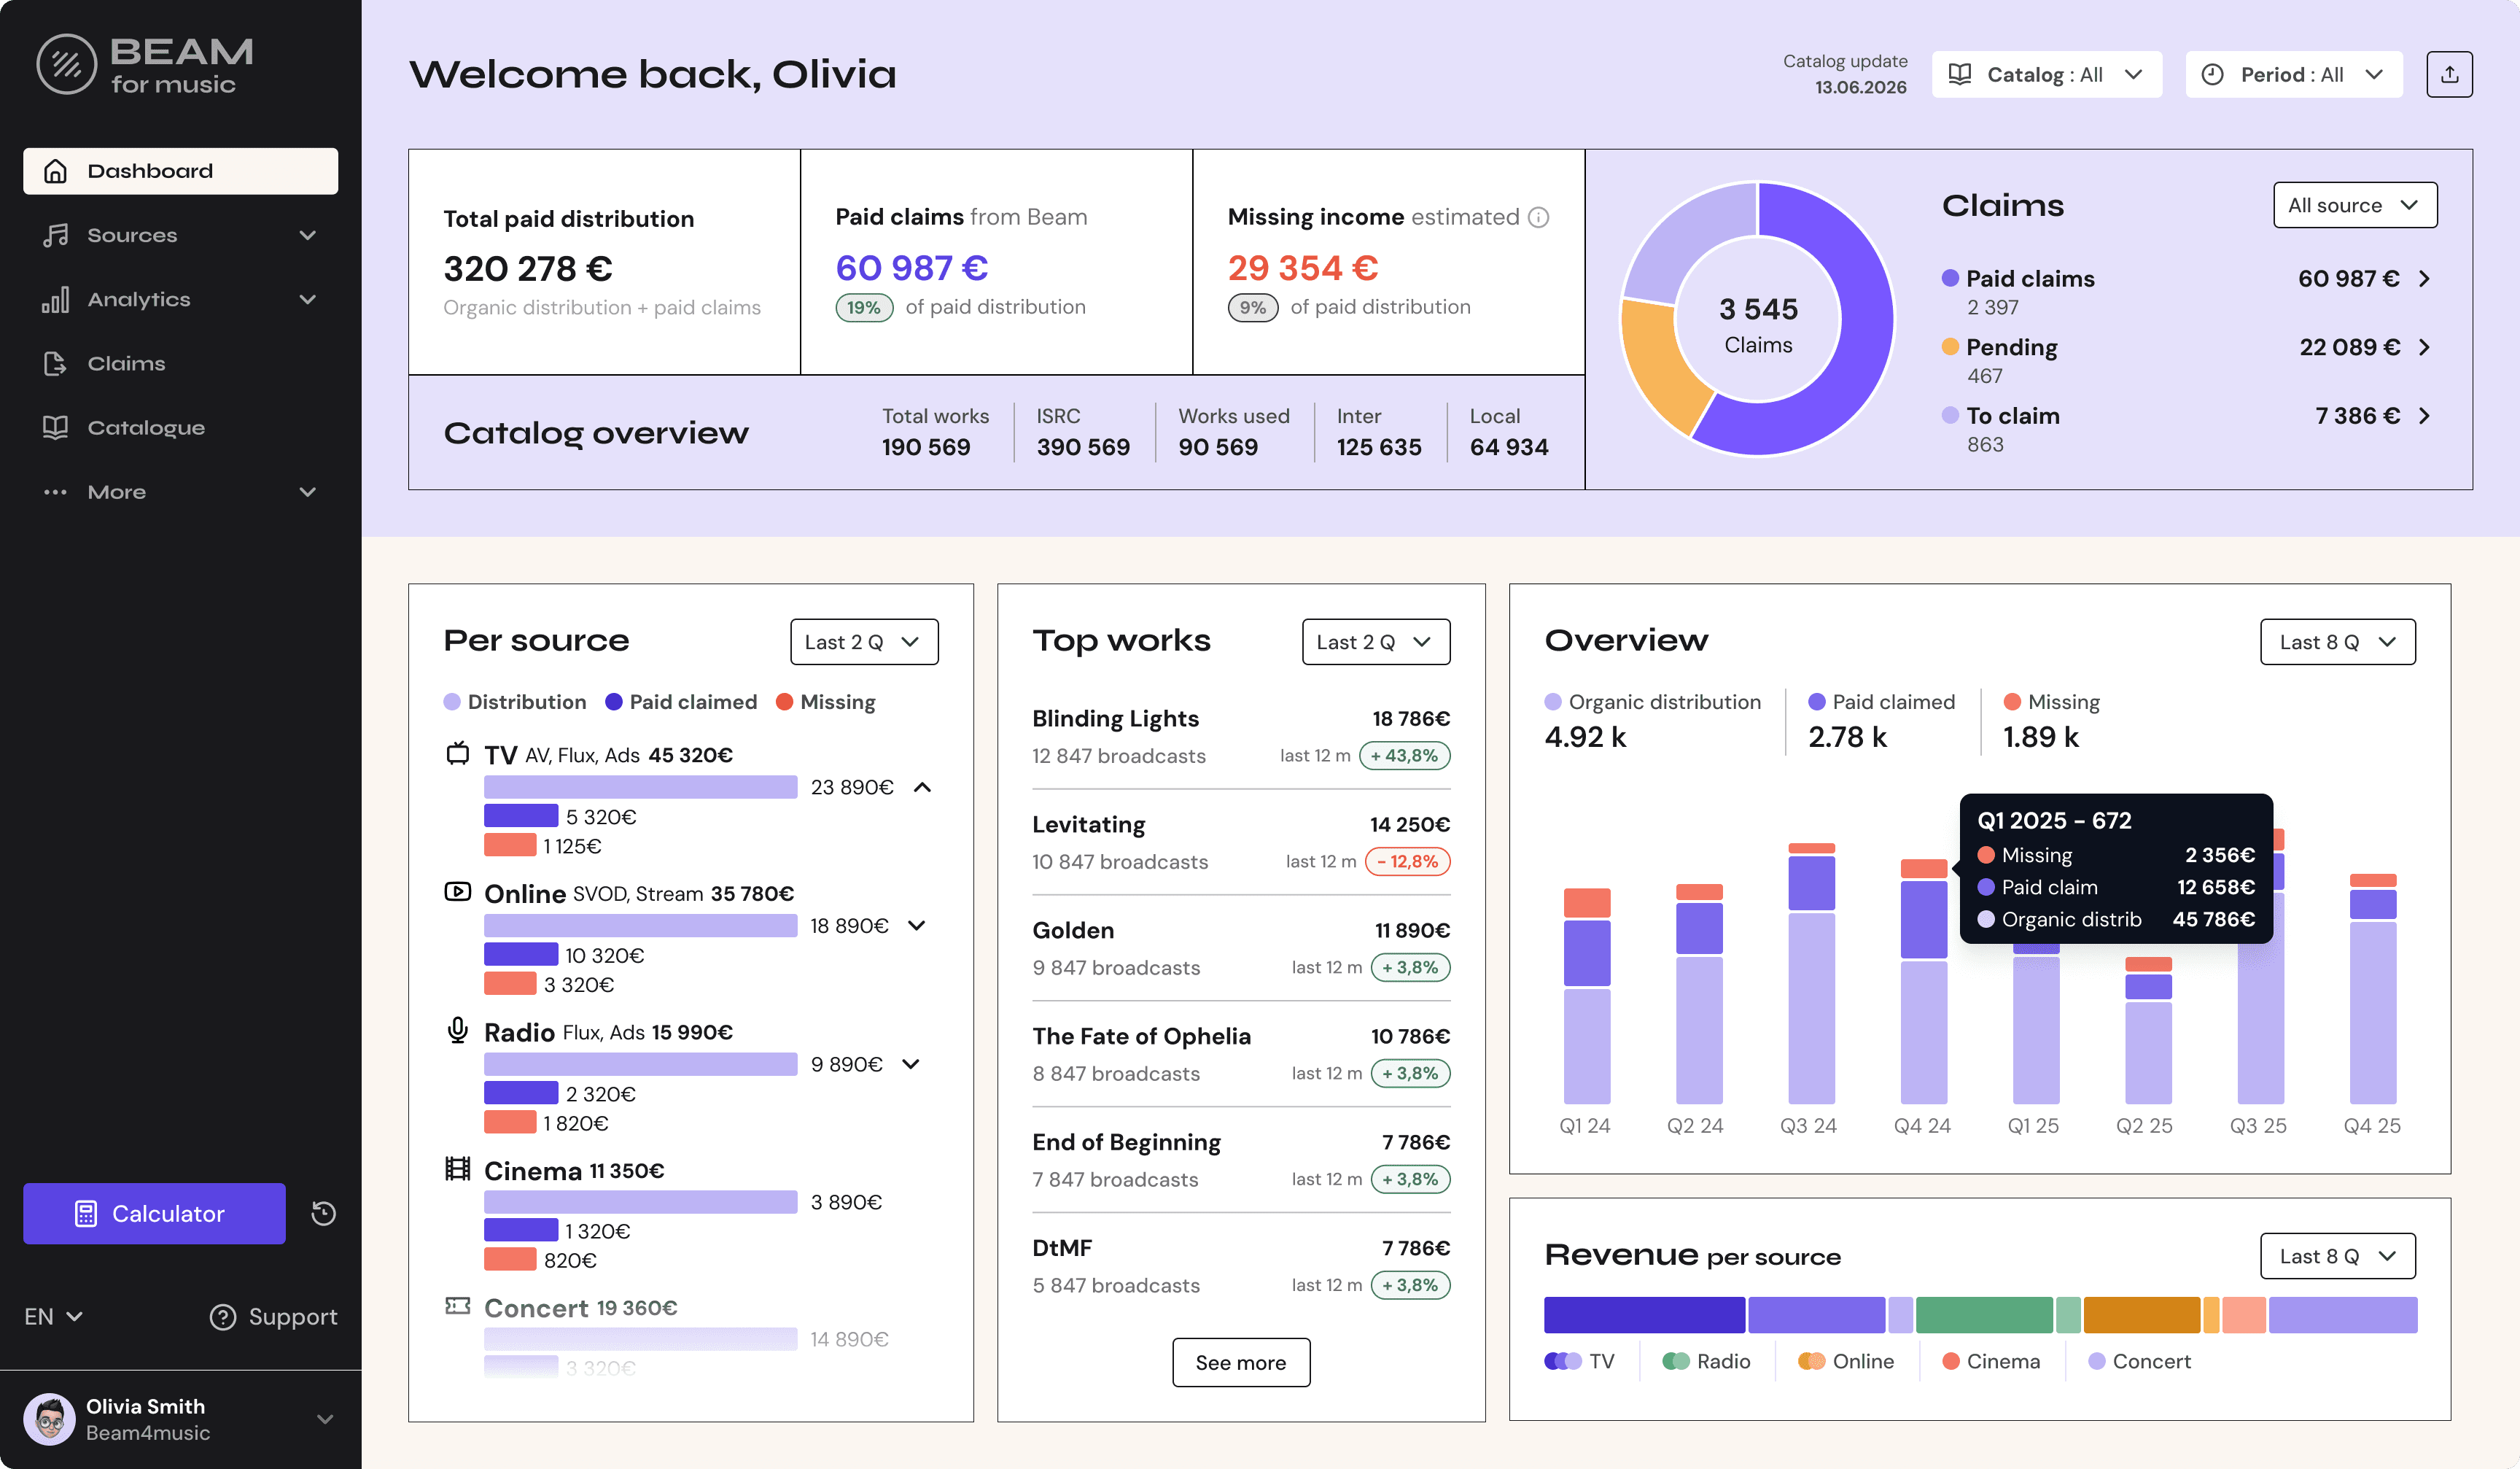Toggle Organic distribution legend in Overview
2520x1469 pixels.
click(1652, 702)
